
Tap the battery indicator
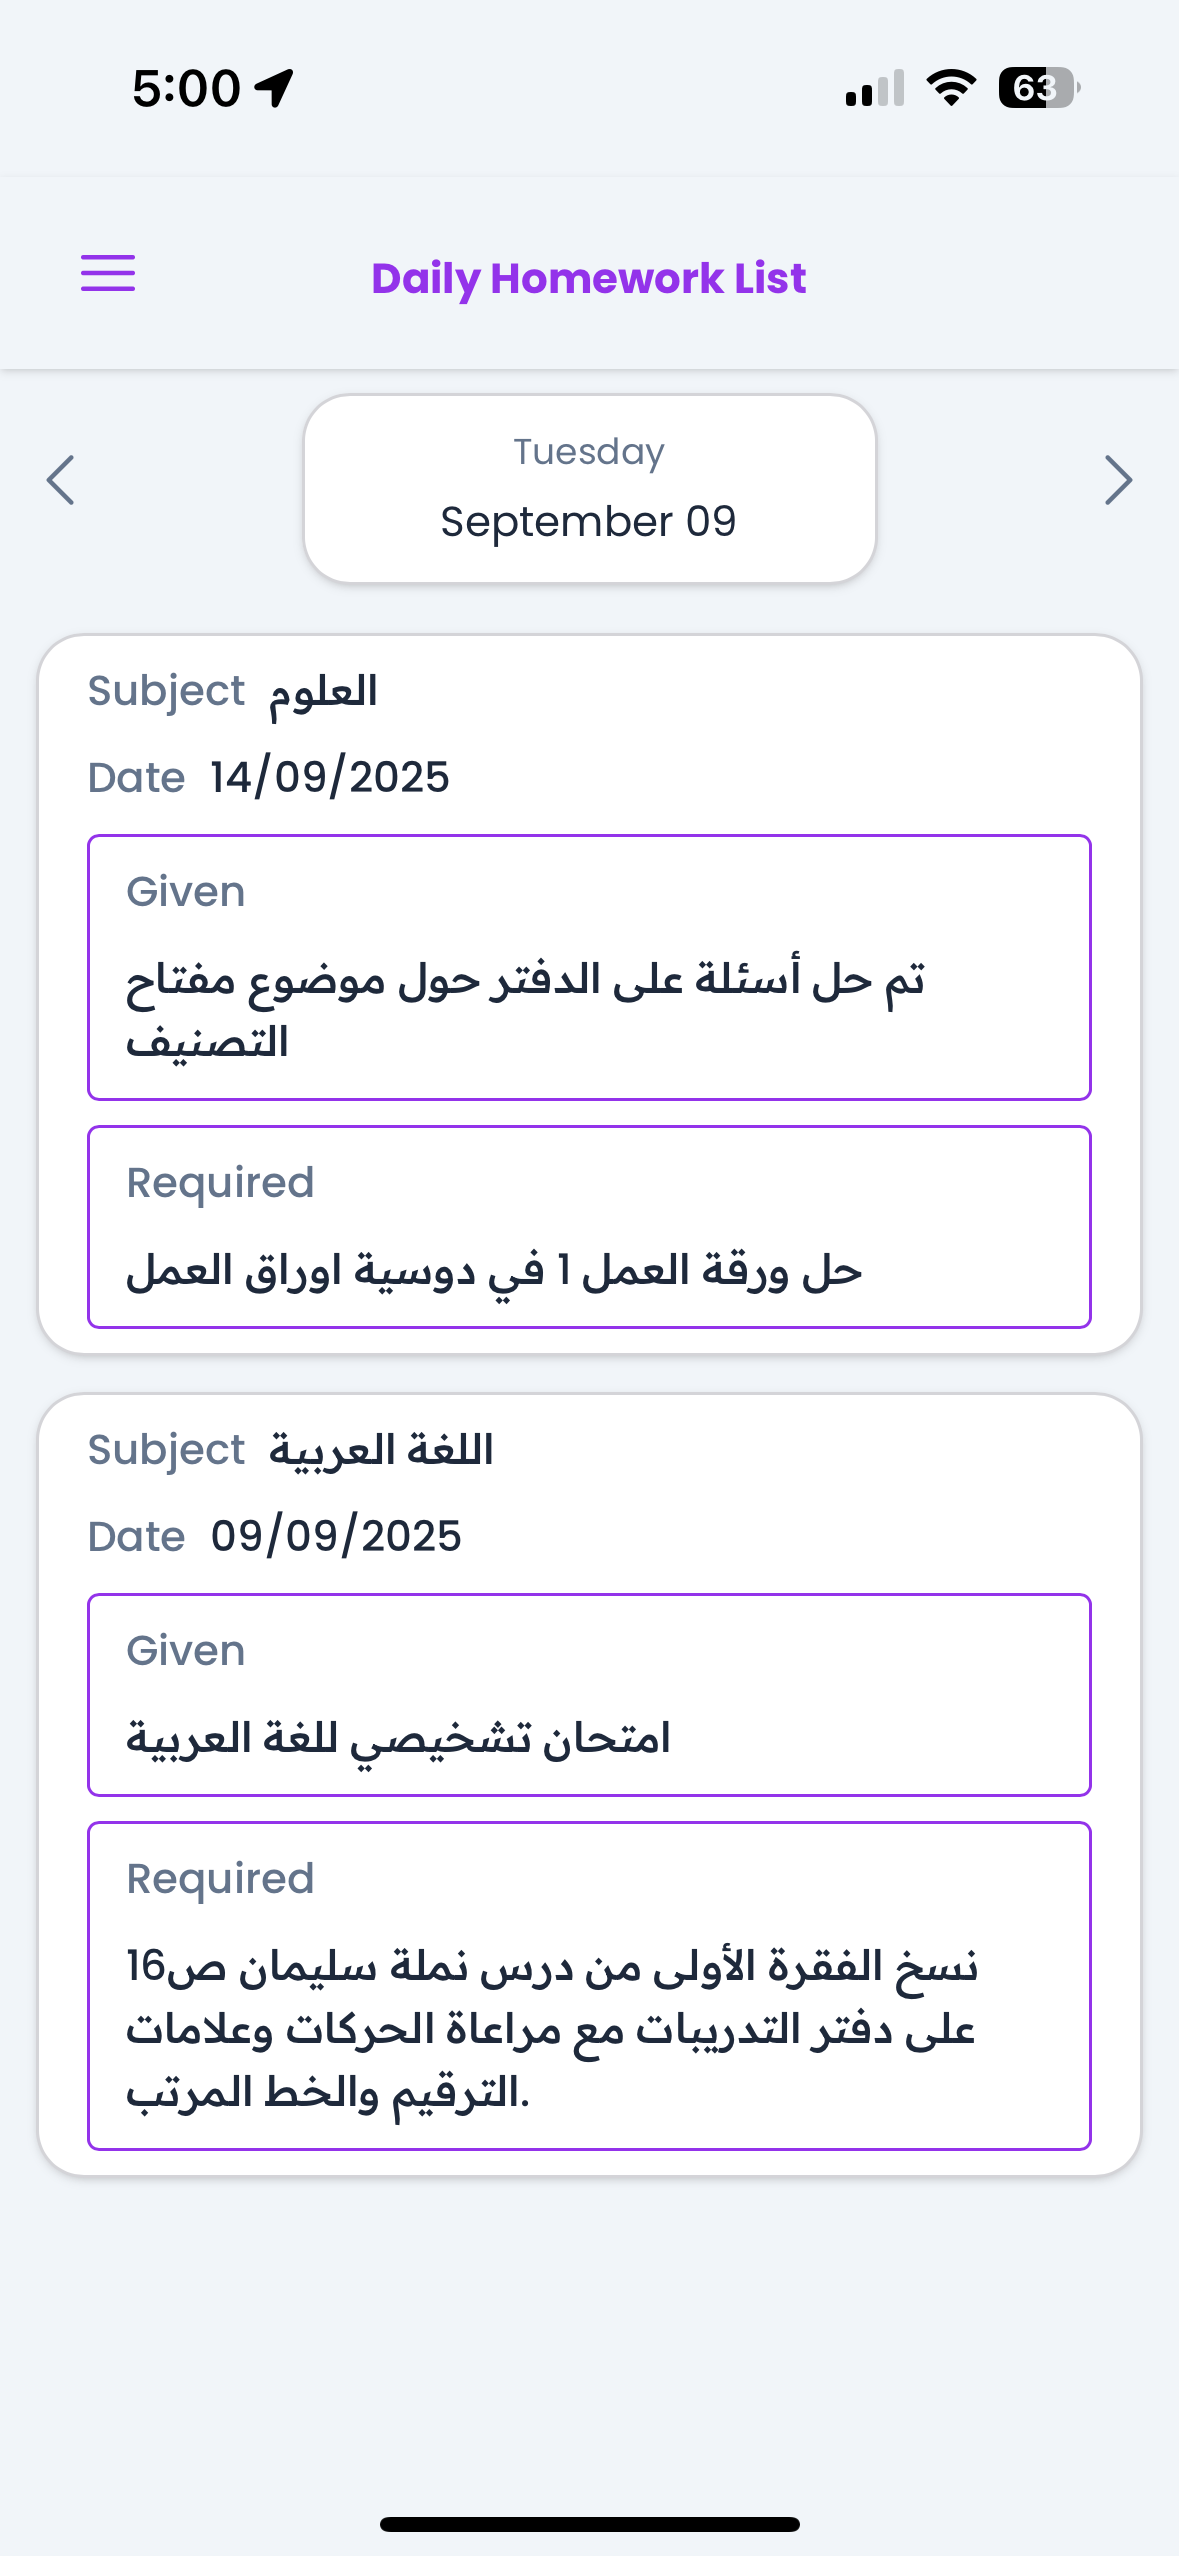click(1039, 88)
